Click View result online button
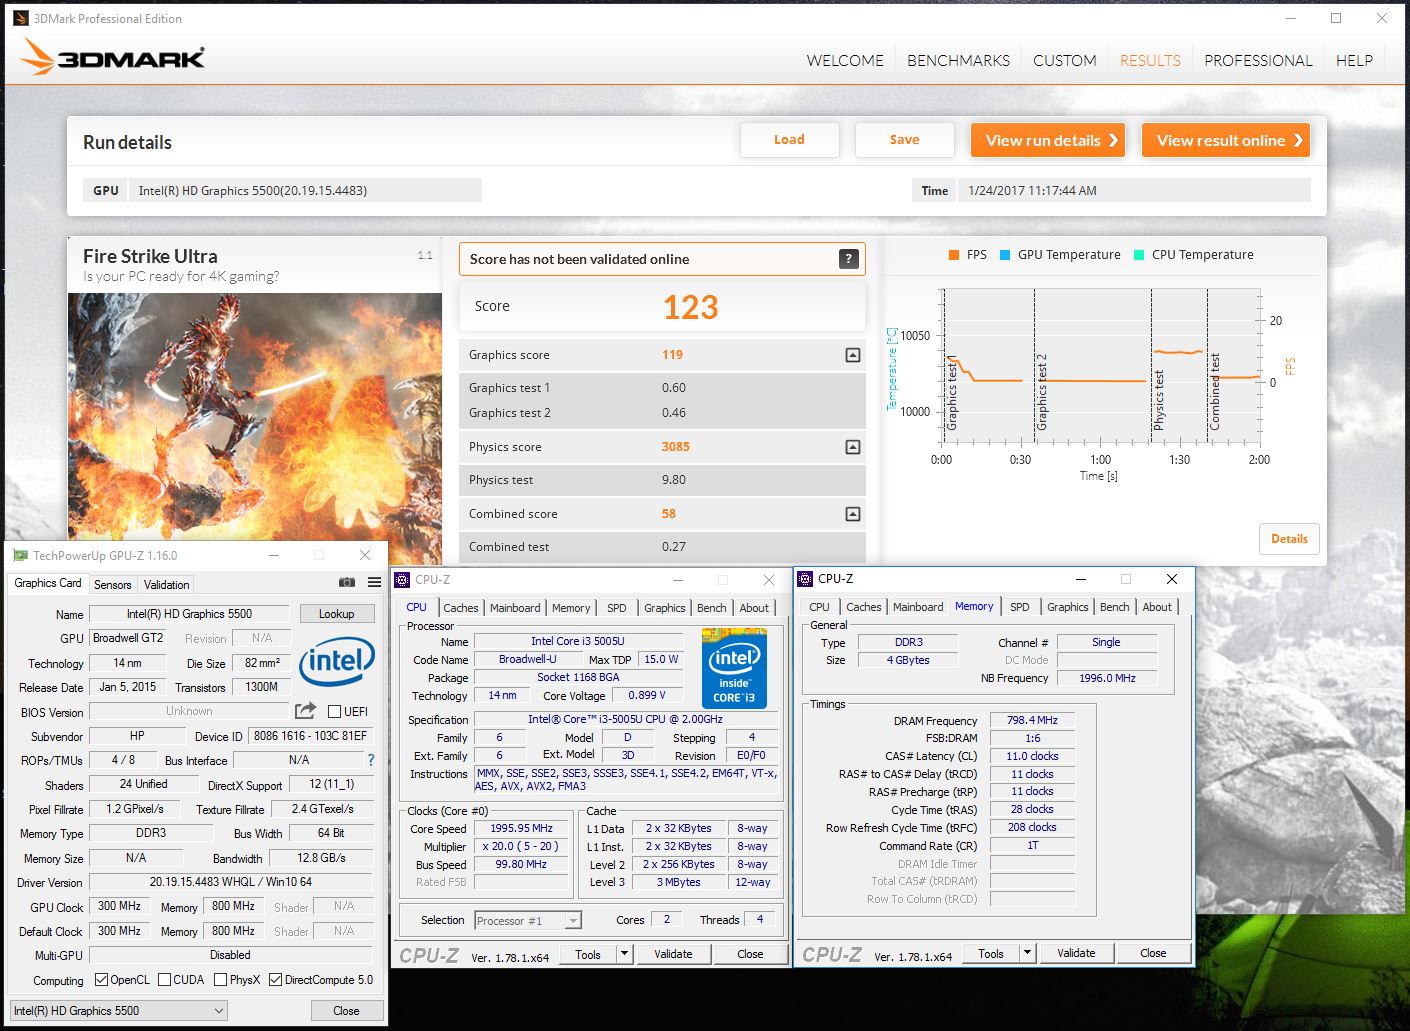Image resolution: width=1410 pixels, height=1031 pixels. pyautogui.click(x=1226, y=140)
